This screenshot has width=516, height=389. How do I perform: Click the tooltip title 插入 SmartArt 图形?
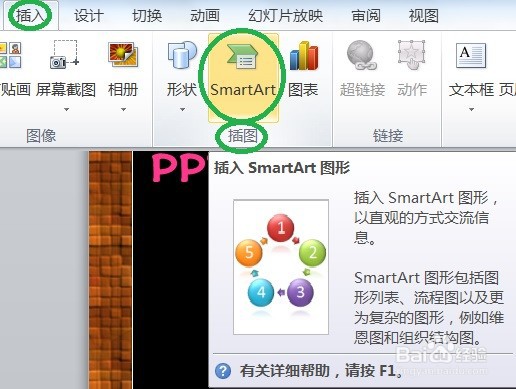tap(282, 168)
